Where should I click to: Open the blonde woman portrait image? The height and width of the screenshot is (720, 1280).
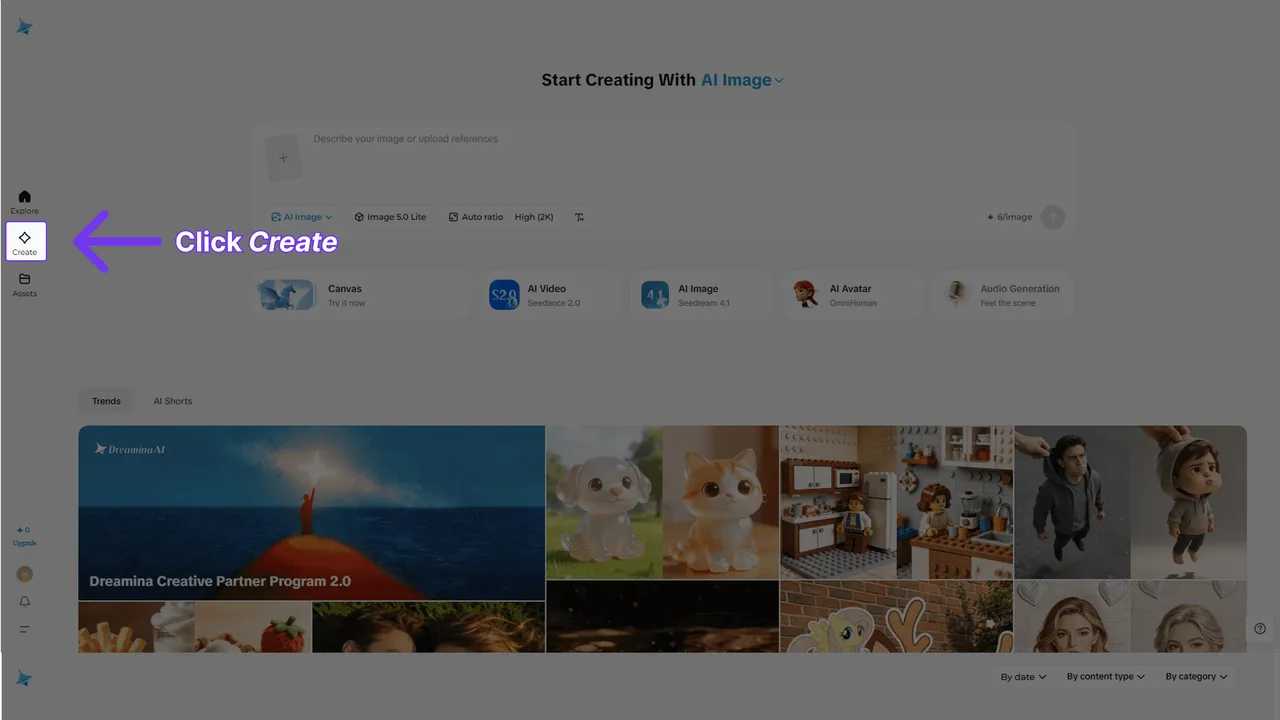pos(1131,616)
